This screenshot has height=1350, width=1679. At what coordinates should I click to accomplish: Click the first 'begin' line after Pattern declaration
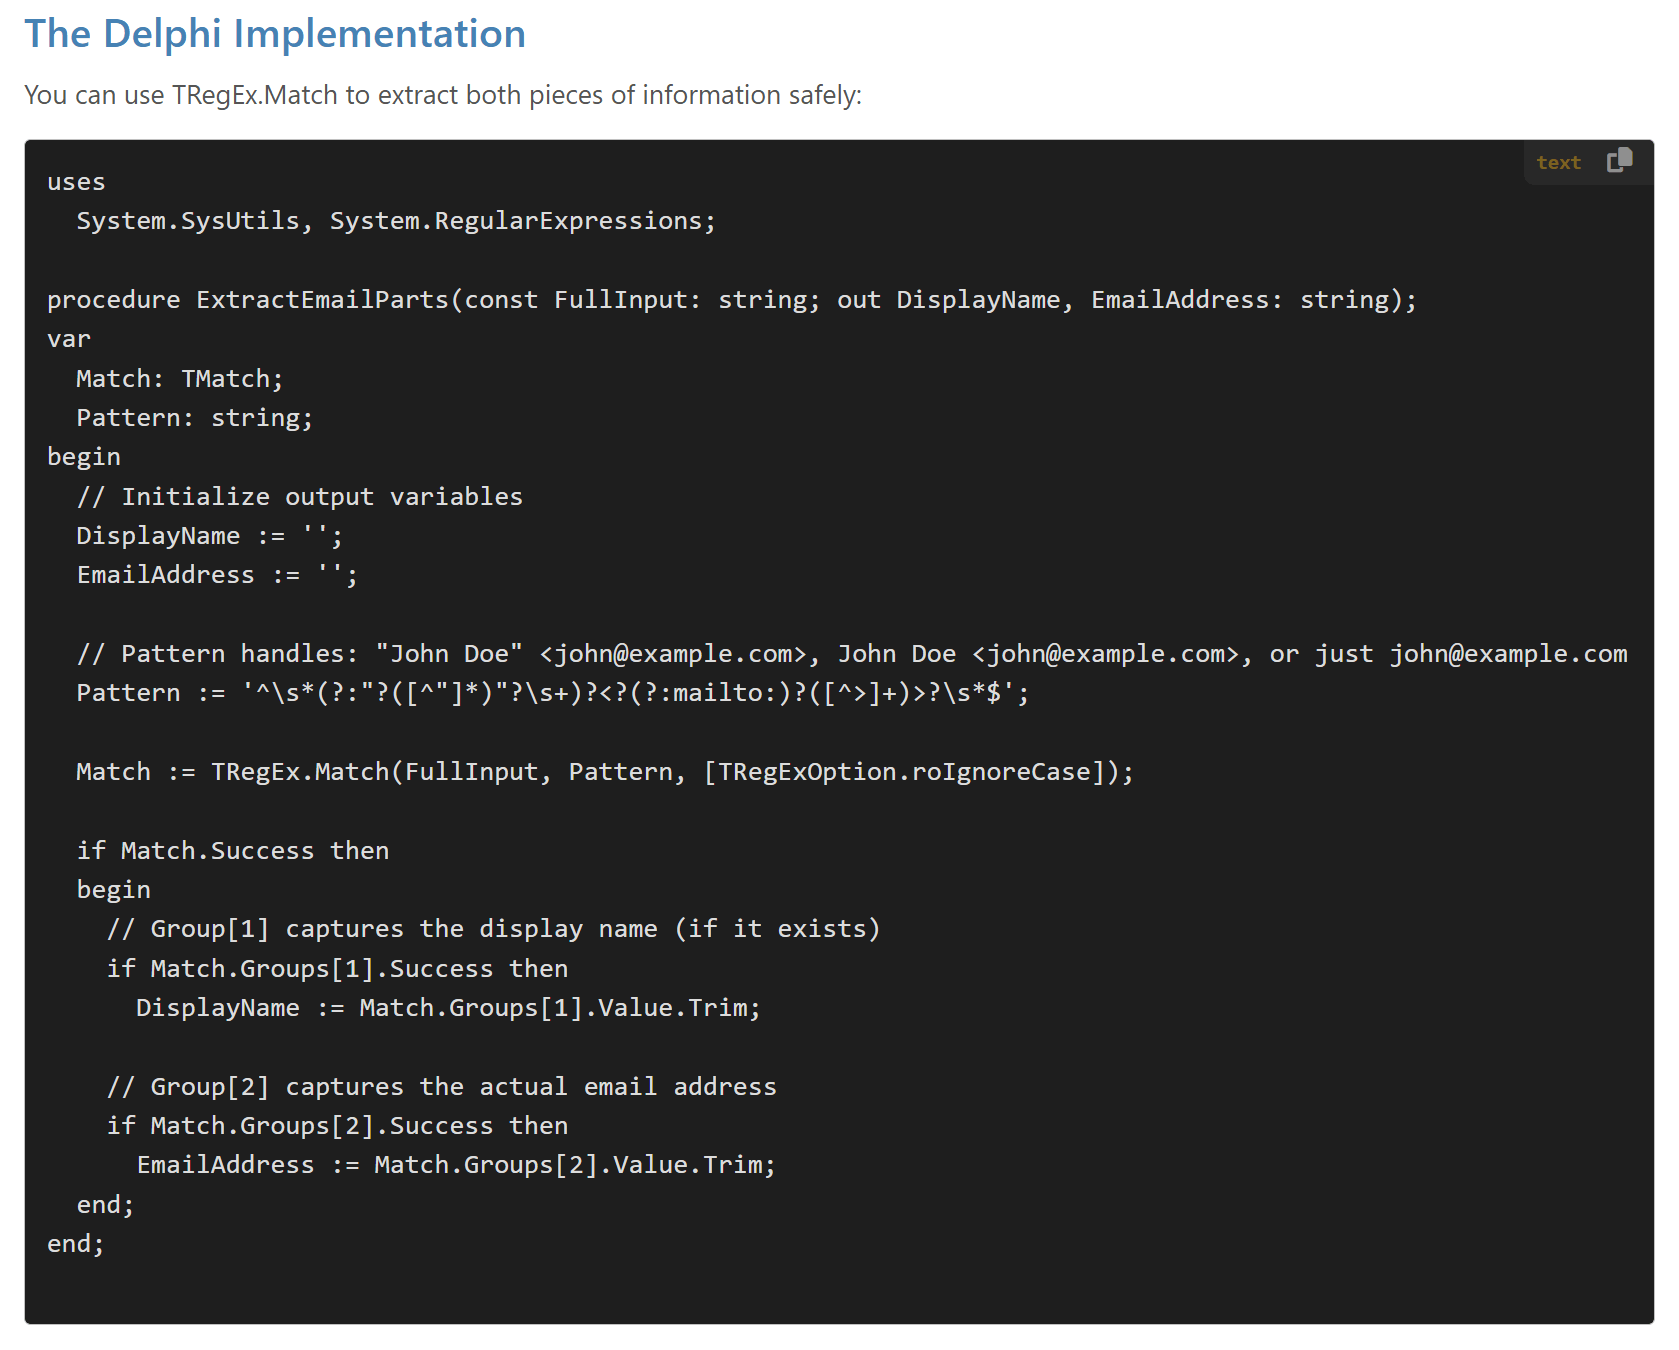(84, 457)
